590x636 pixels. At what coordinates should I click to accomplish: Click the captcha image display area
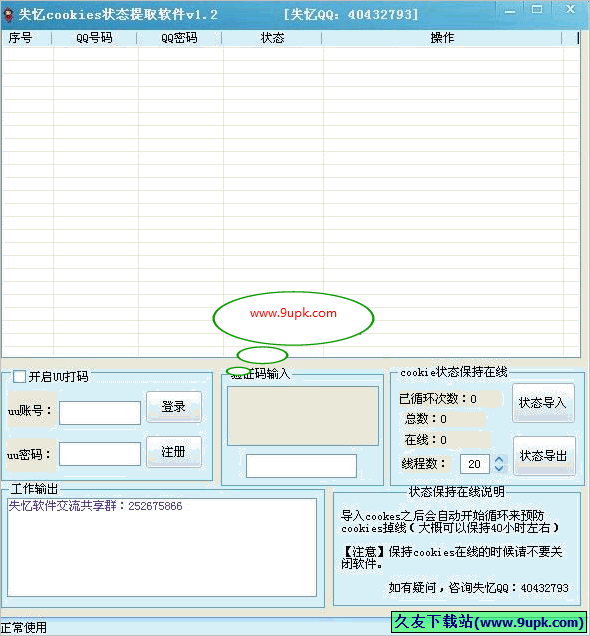tap(303, 416)
